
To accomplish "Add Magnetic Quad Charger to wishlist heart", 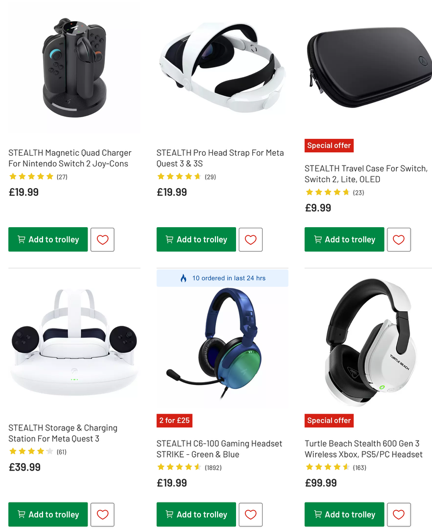I will tap(102, 240).
